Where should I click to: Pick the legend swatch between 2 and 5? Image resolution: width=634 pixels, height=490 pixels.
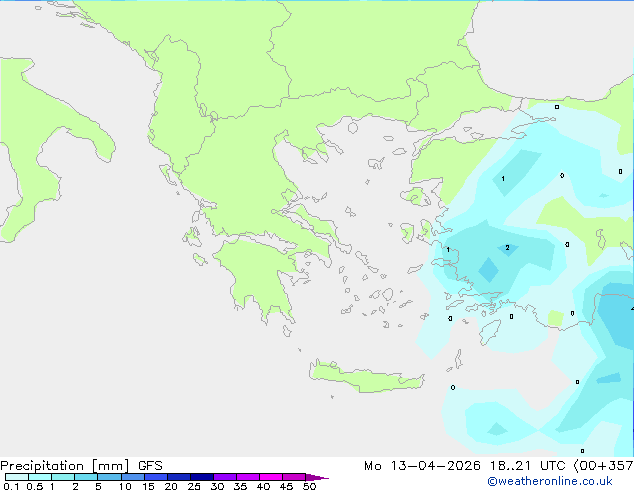(86, 477)
